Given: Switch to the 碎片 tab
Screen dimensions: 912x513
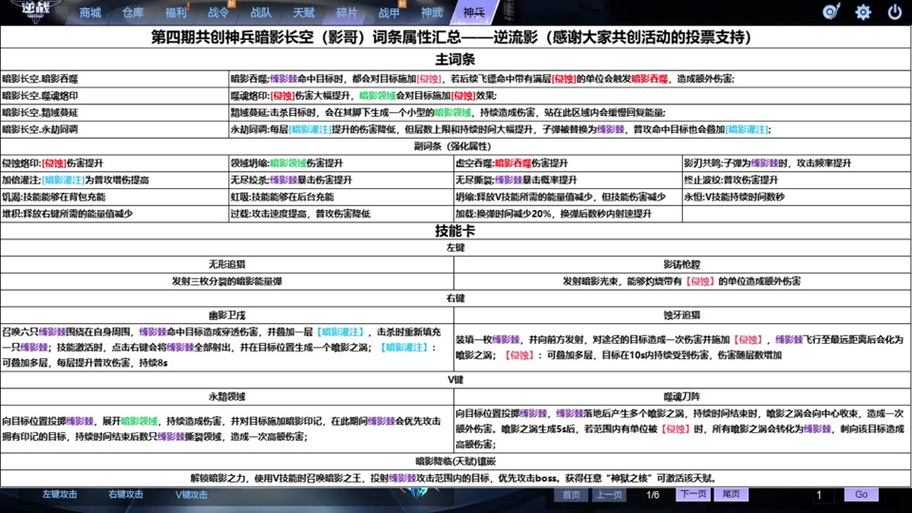Looking at the screenshot, I should pyautogui.click(x=347, y=12).
